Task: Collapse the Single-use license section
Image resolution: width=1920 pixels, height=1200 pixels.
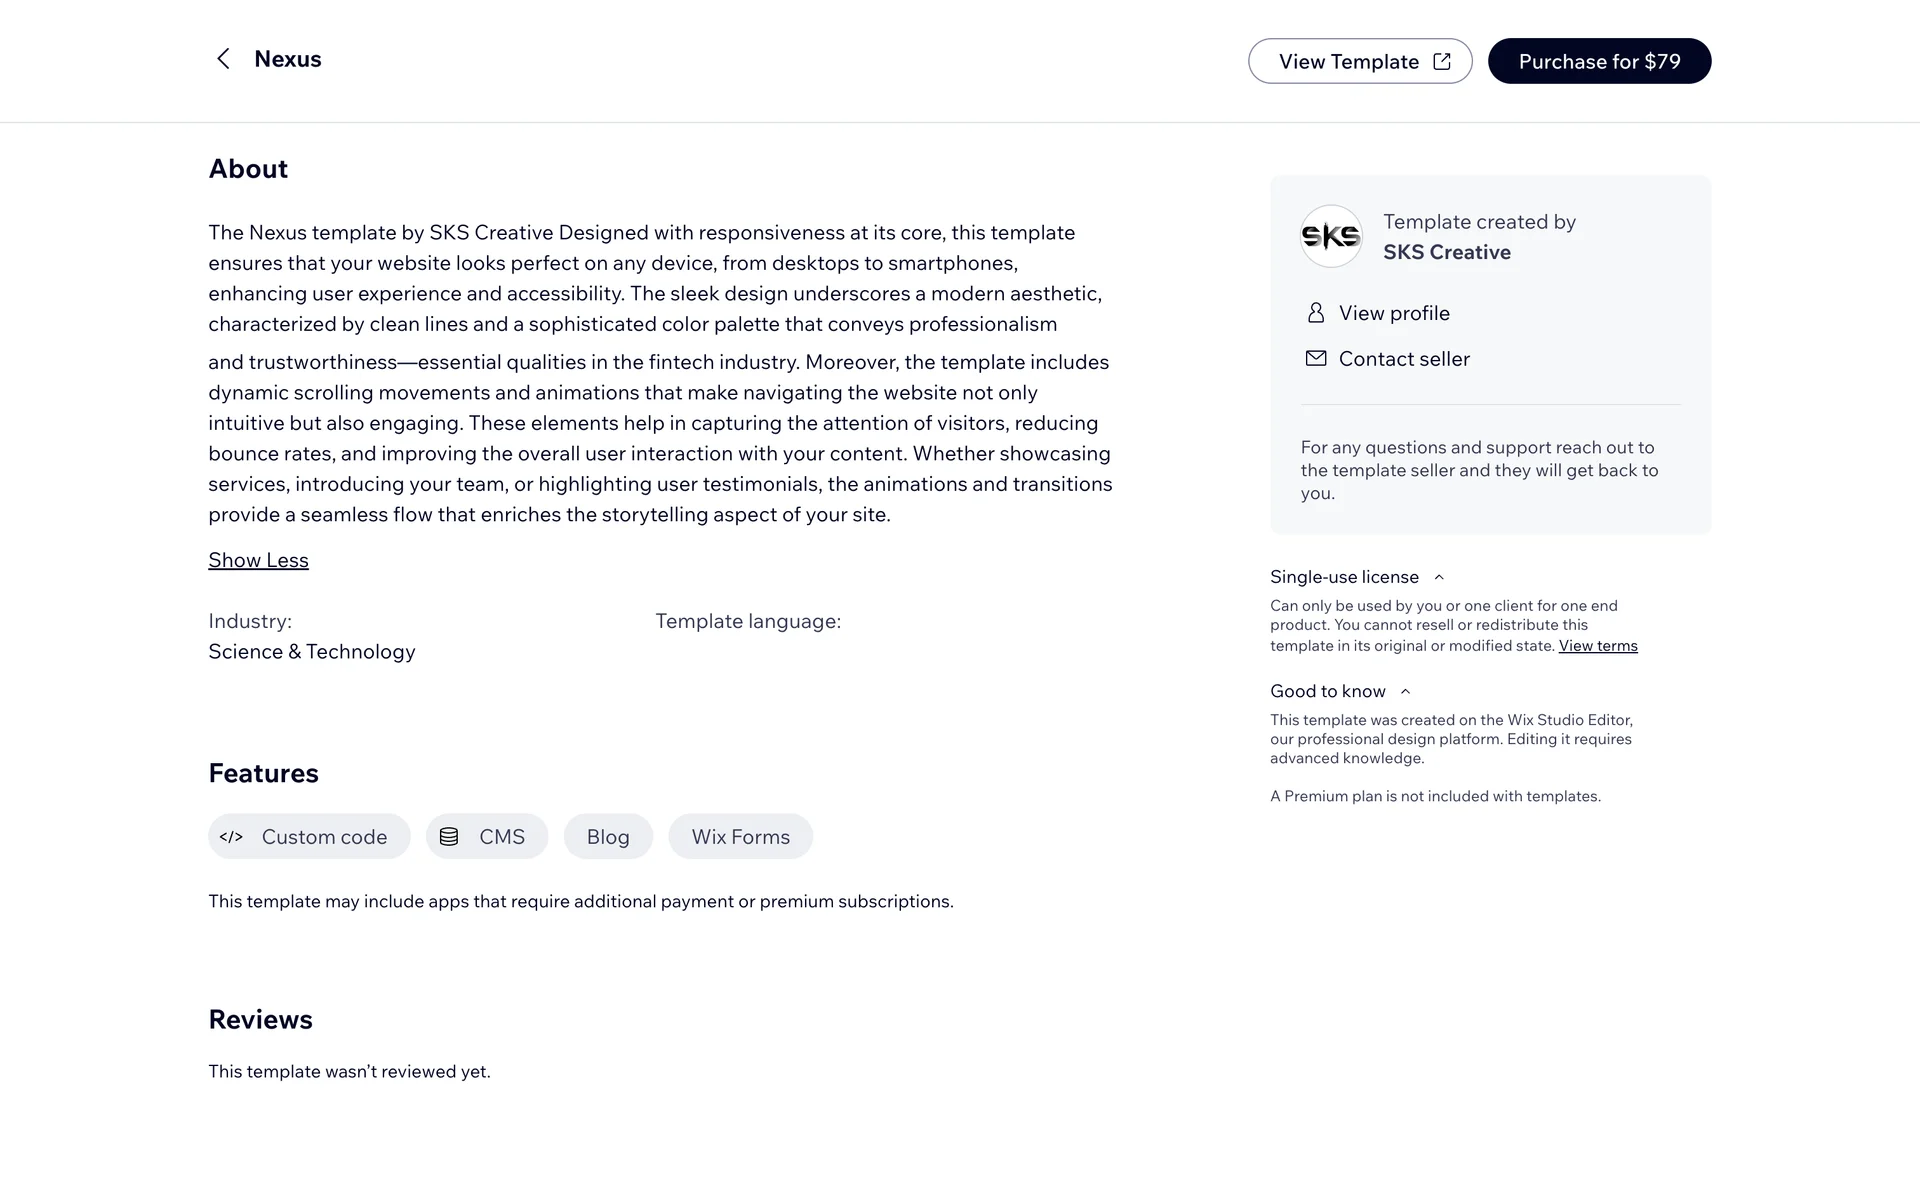Action: [1439, 577]
